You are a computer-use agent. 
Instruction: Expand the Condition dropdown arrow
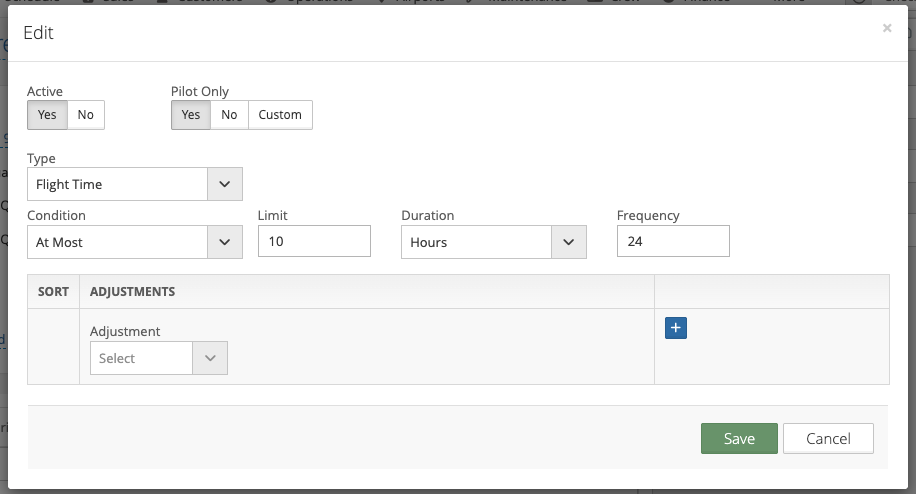click(224, 242)
